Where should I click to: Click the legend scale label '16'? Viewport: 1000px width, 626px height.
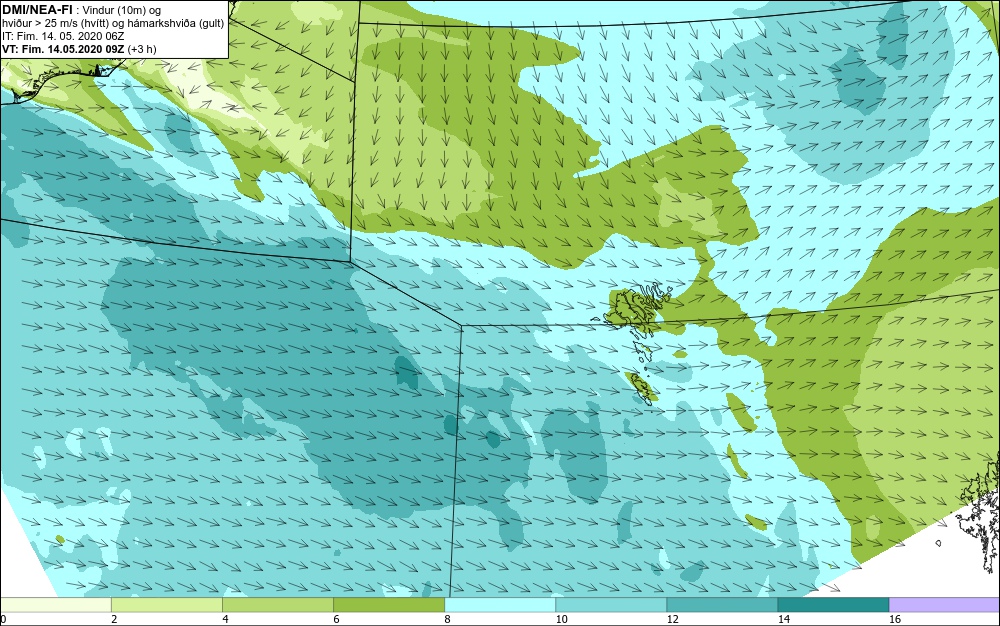tap(895, 619)
